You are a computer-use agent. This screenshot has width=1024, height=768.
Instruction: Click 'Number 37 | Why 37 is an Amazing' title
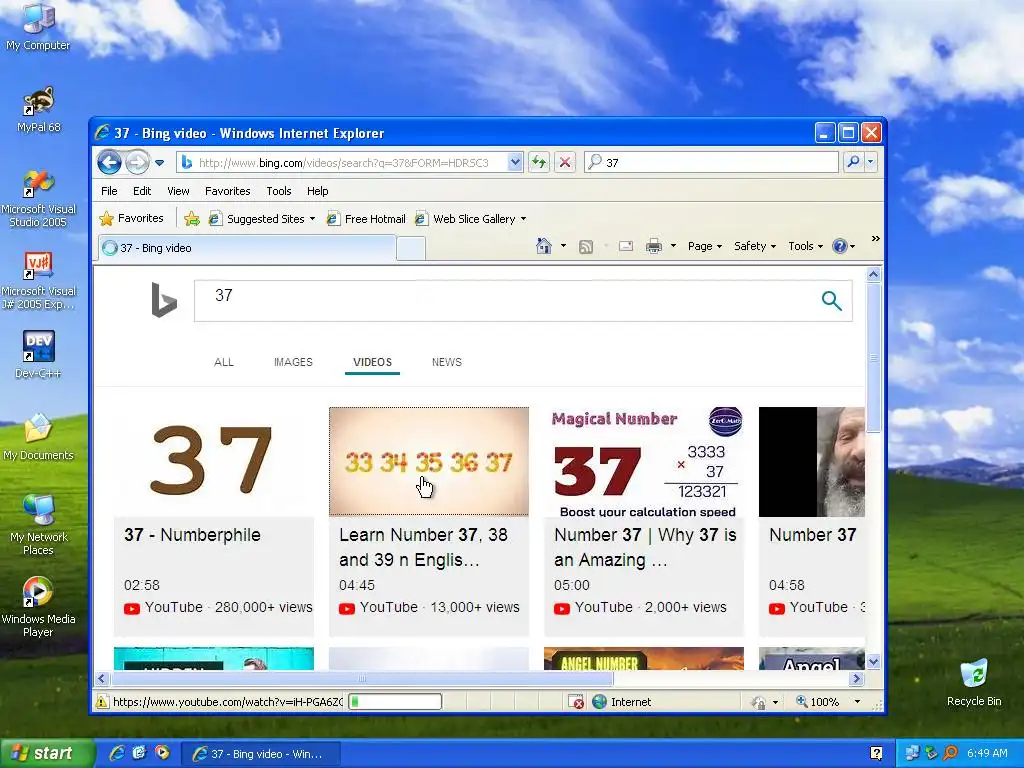point(645,547)
